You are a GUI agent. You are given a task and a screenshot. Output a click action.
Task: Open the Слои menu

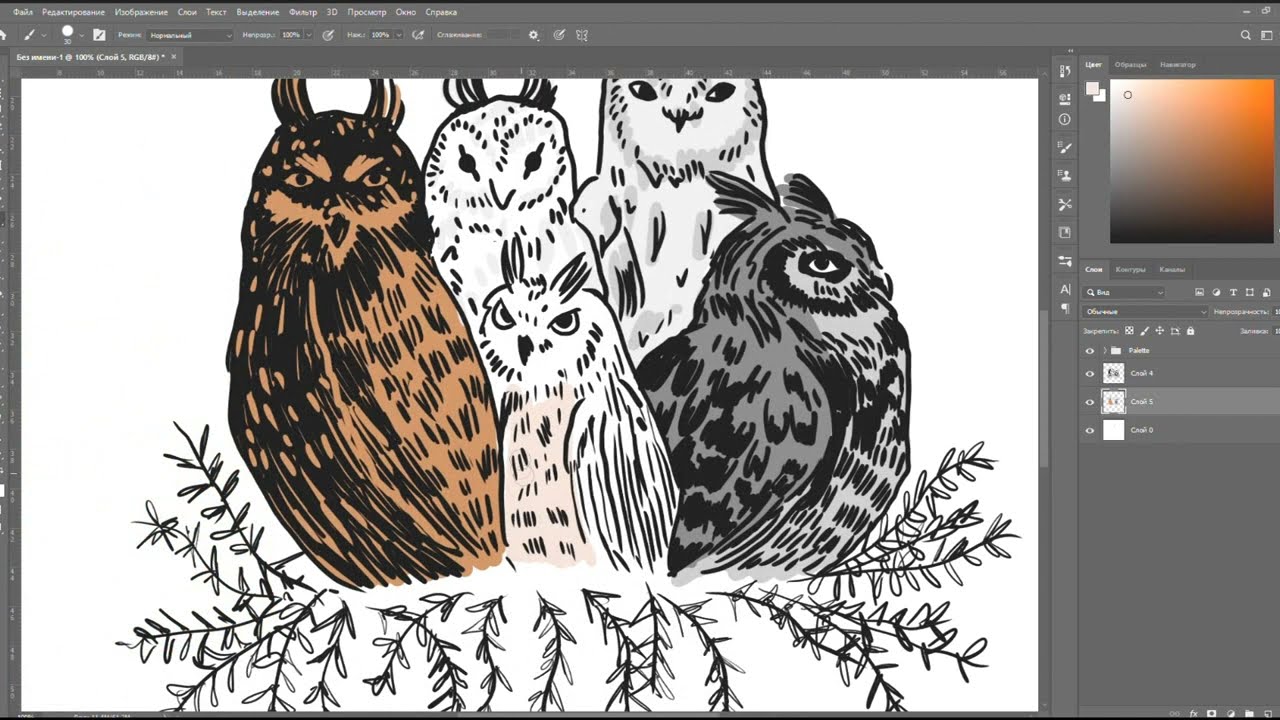coord(187,12)
